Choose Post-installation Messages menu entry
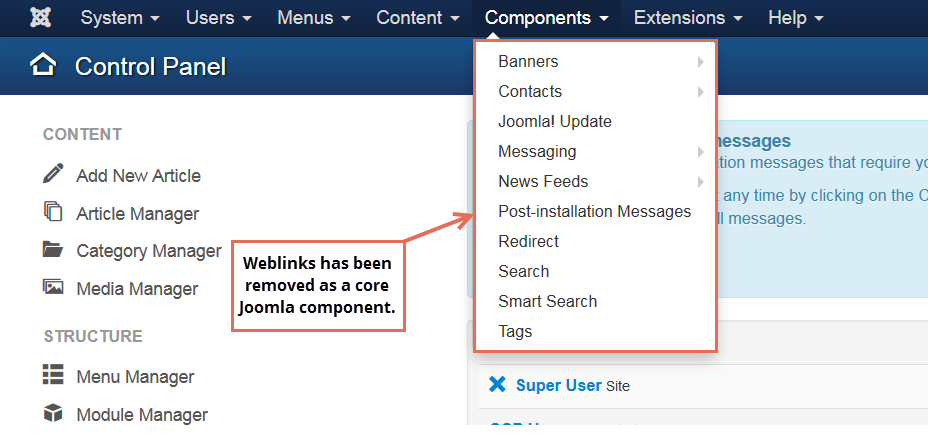Screen dimensions: 928x438 pyautogui.click(x=595, y=211)
